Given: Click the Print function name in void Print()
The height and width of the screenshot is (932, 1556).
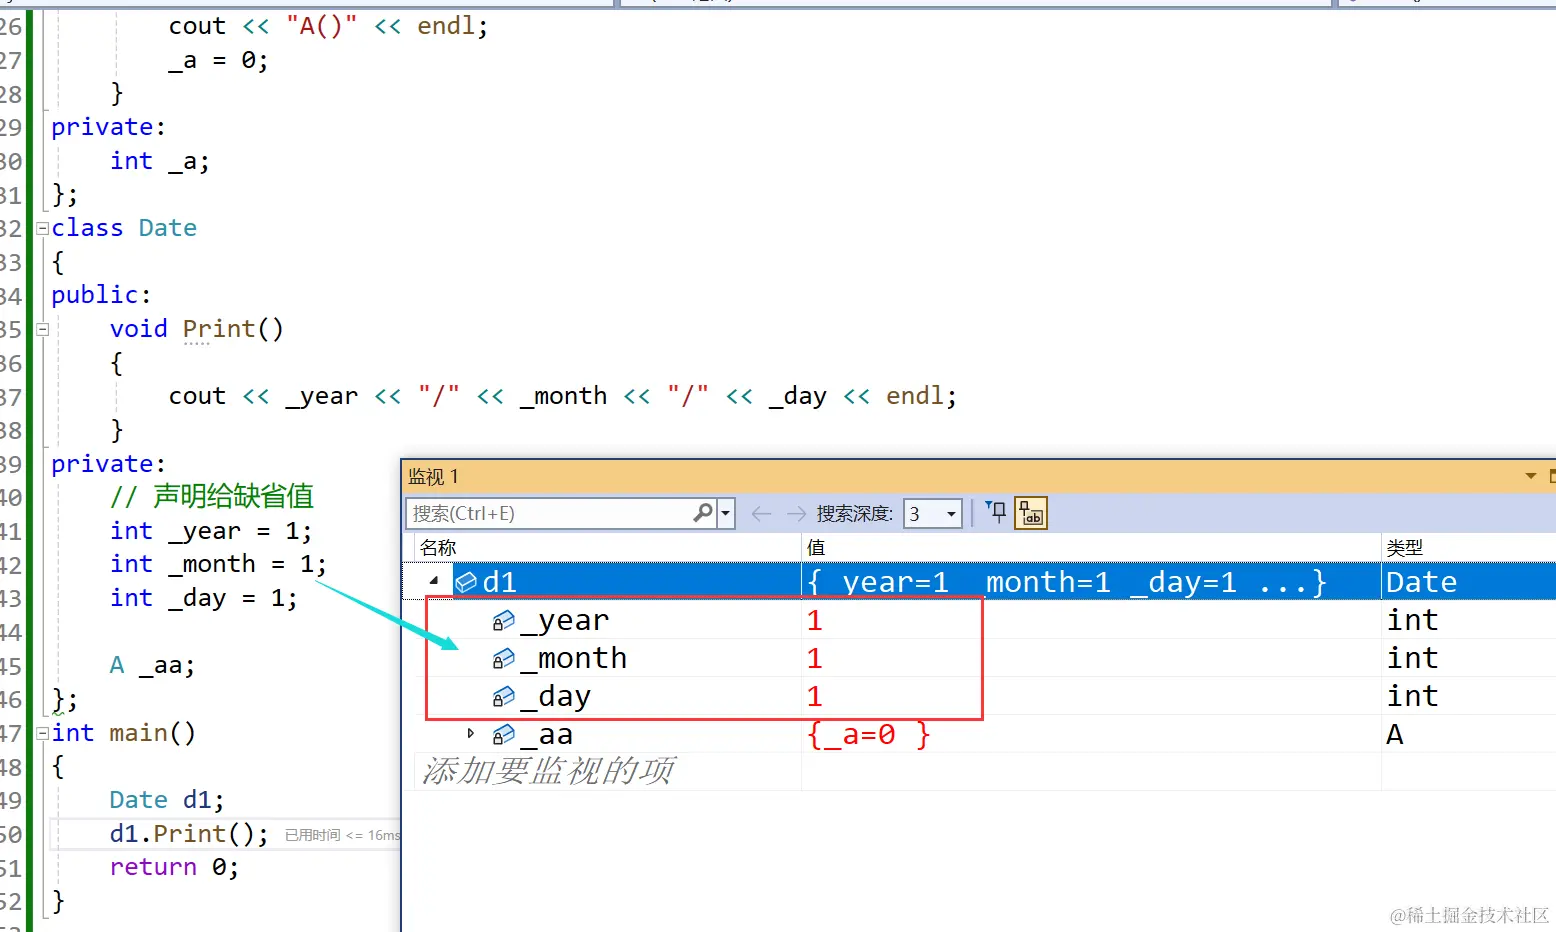Looking at the screenshot, I should 219,329.
